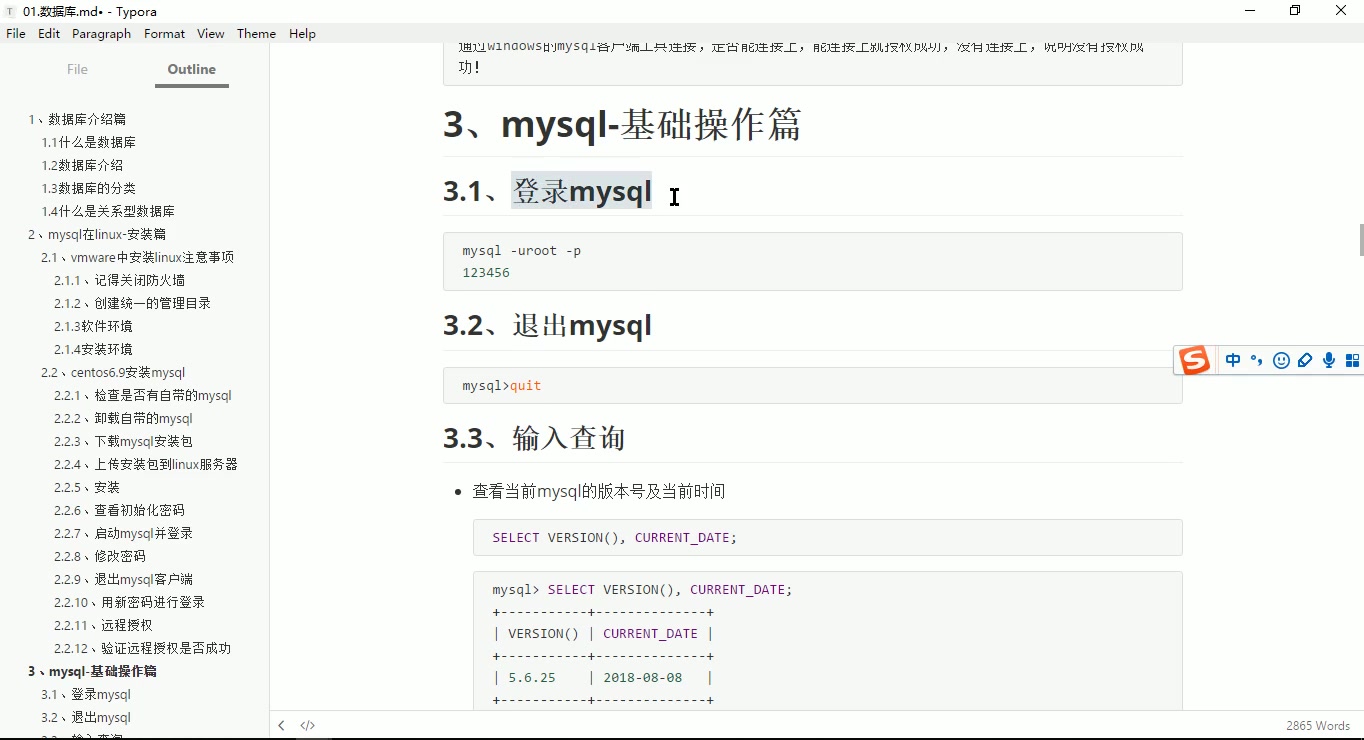Select outline 2.2、centos6.9安装mysql
The image size is (1364, 740).
click(x=113, y=372)
